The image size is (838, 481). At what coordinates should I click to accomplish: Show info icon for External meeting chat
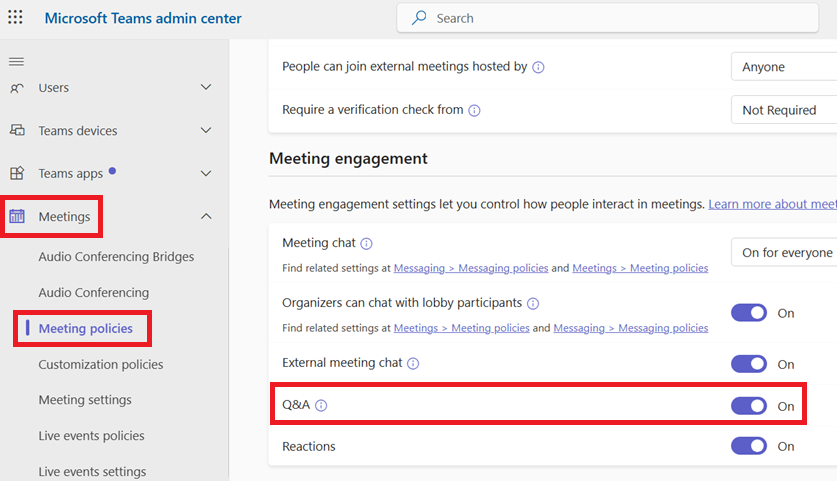(x=413, y=363)
